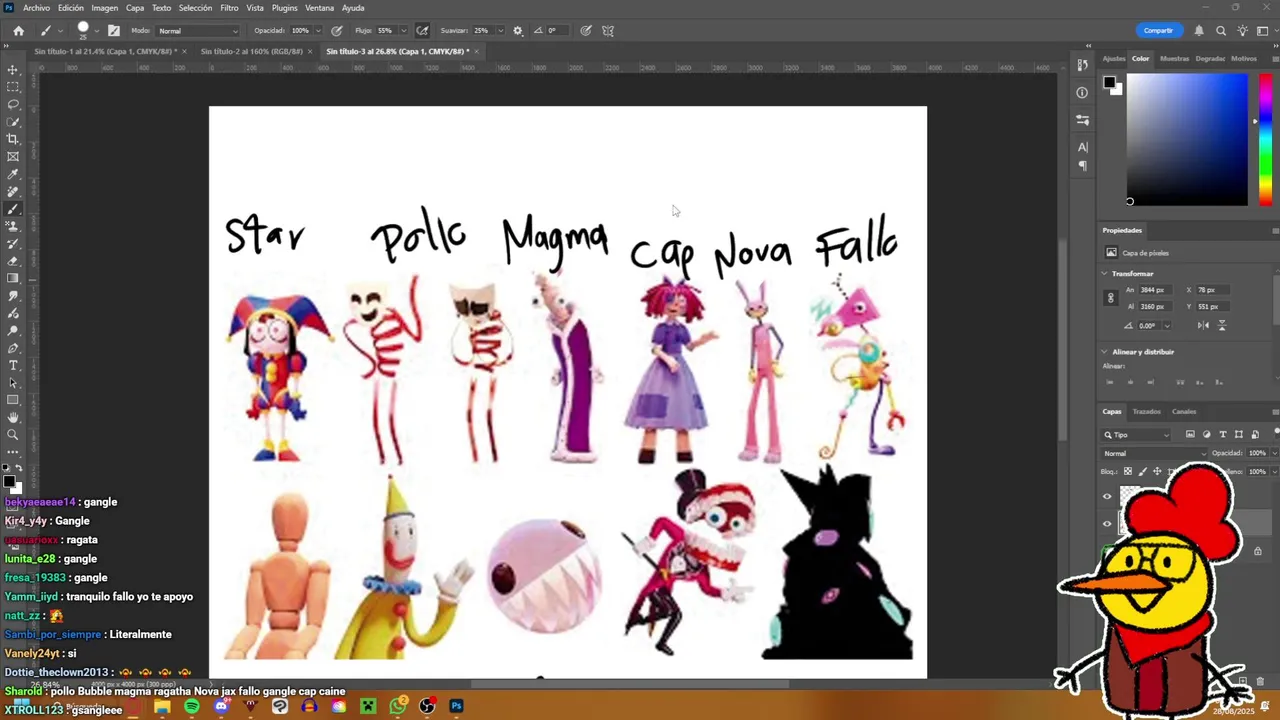Open the Archivo menu
This screenshot has height=720, width=1280.
pyautogui.click(x=36, y=7)
